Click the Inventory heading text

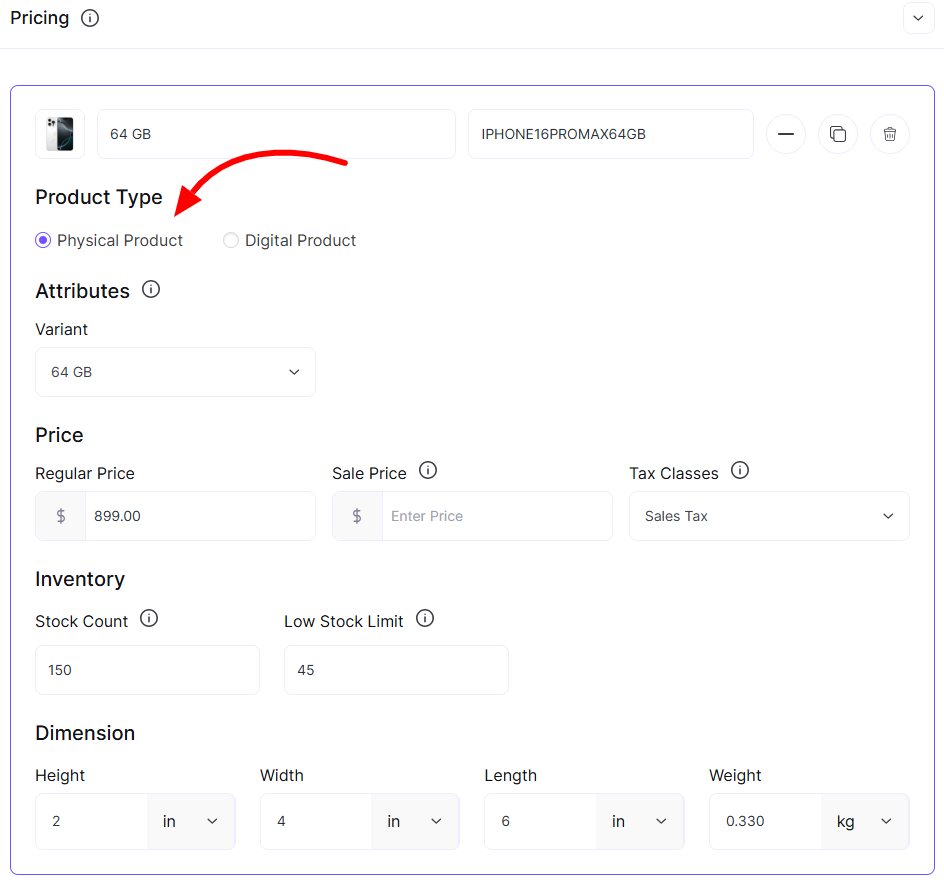click(x=80, y=579)
